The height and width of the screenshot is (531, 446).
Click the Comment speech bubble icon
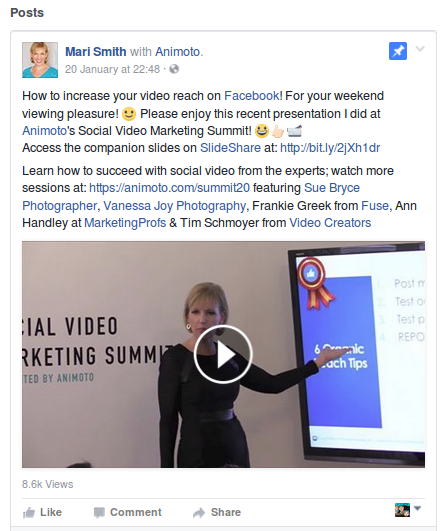coord(99,513)
